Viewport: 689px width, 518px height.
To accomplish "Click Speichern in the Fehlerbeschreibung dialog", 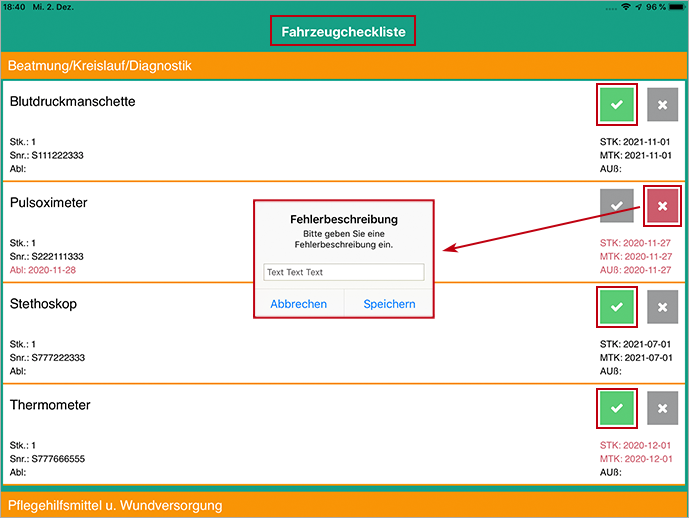I will point(389,304).
